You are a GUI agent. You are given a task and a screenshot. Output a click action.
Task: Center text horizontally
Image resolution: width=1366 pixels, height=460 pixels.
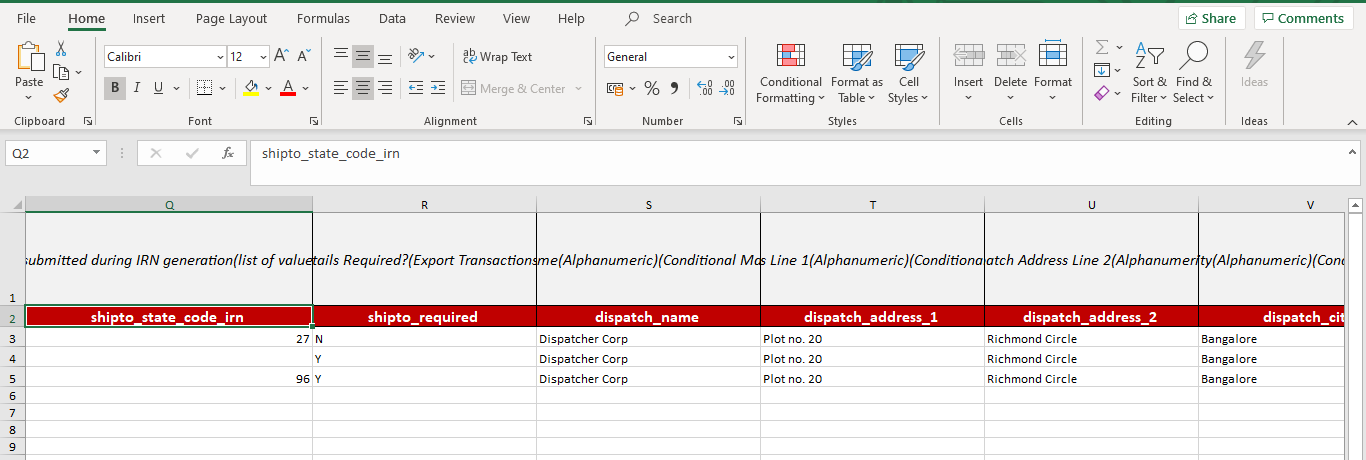pyautogui.click(x=363, y=88)
